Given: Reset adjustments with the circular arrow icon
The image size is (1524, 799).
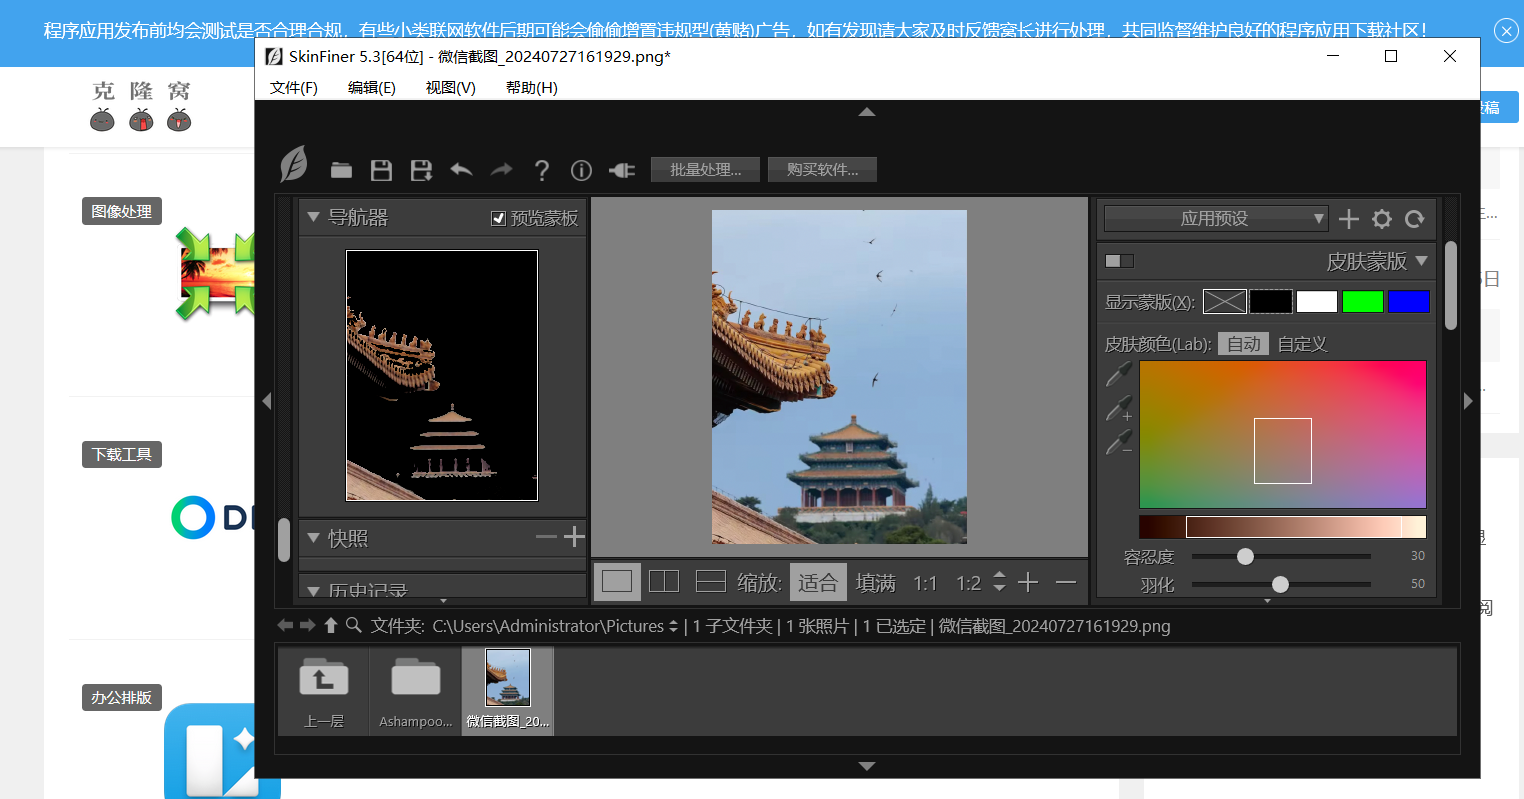Looking at the screenshot, I should [1414, 219].
